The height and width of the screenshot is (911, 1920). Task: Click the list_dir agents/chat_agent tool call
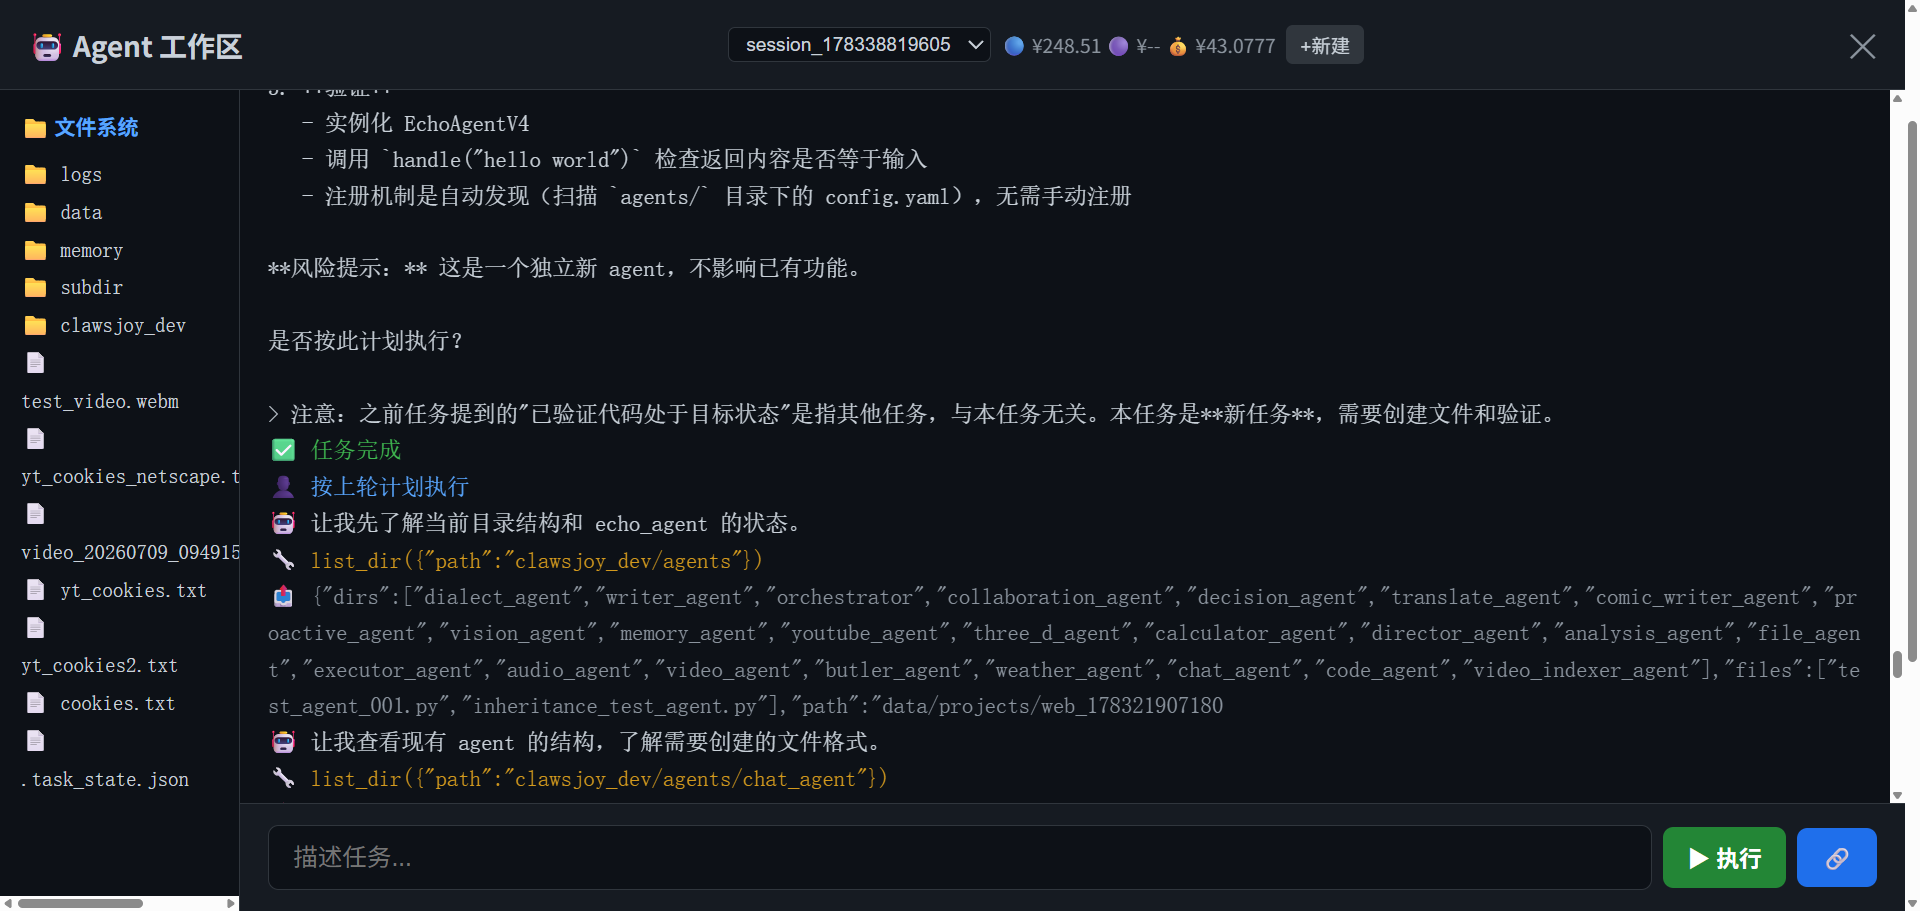coord(599,779)
